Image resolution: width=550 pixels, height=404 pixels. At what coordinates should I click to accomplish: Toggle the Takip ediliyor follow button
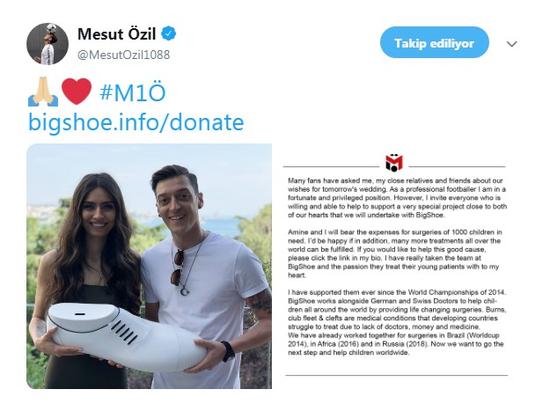tap(434, 42)
